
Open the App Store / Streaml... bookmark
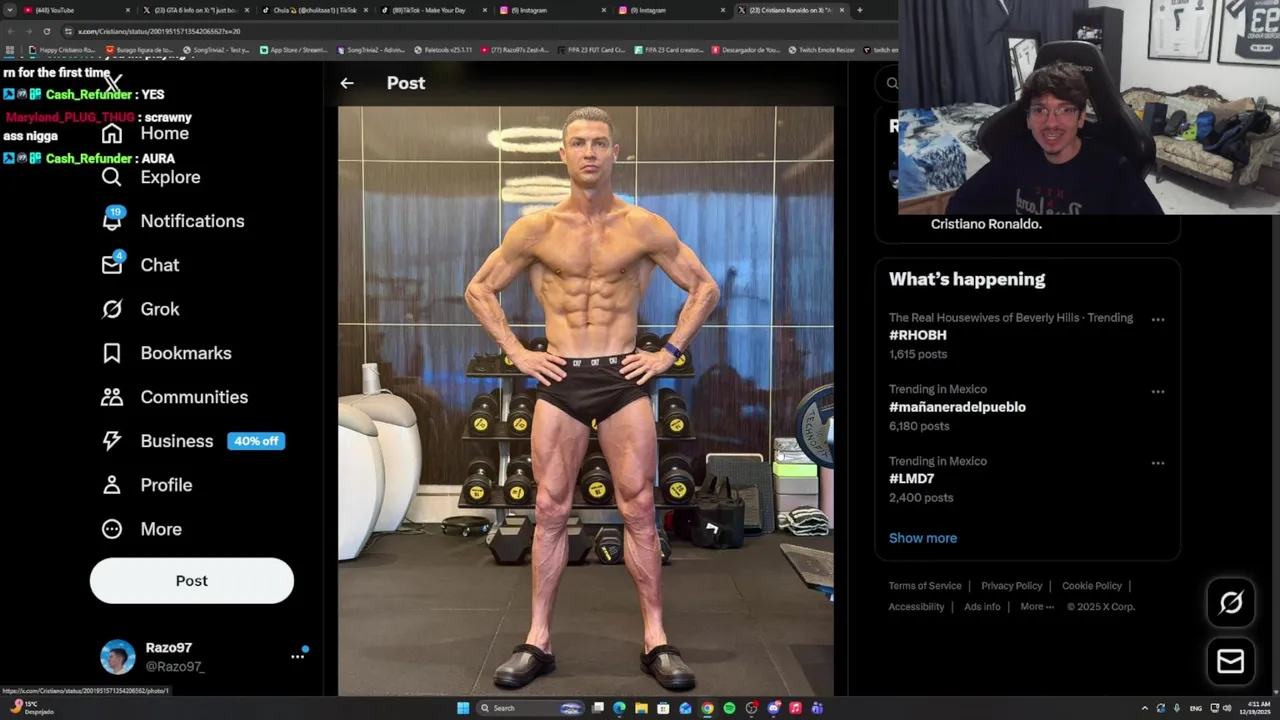point(294,50)
